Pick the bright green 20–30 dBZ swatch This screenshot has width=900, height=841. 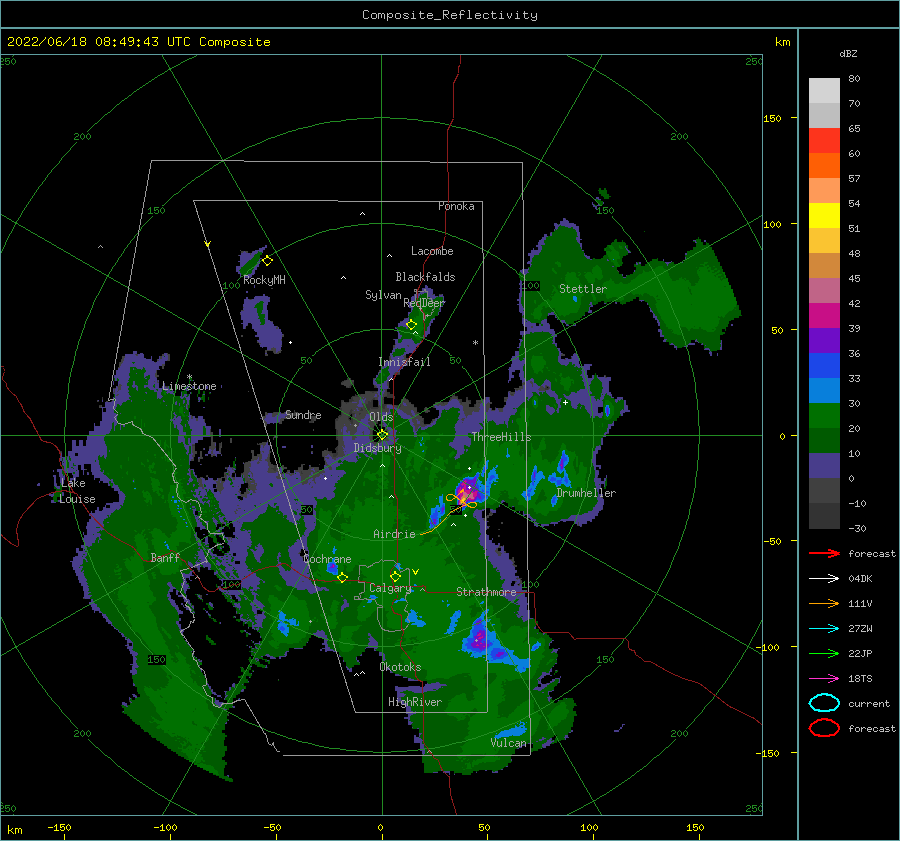click(x=824, y=416)
